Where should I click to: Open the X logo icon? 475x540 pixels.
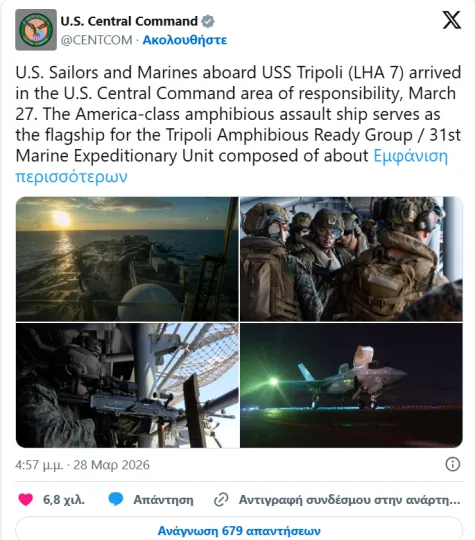point(452,20)
